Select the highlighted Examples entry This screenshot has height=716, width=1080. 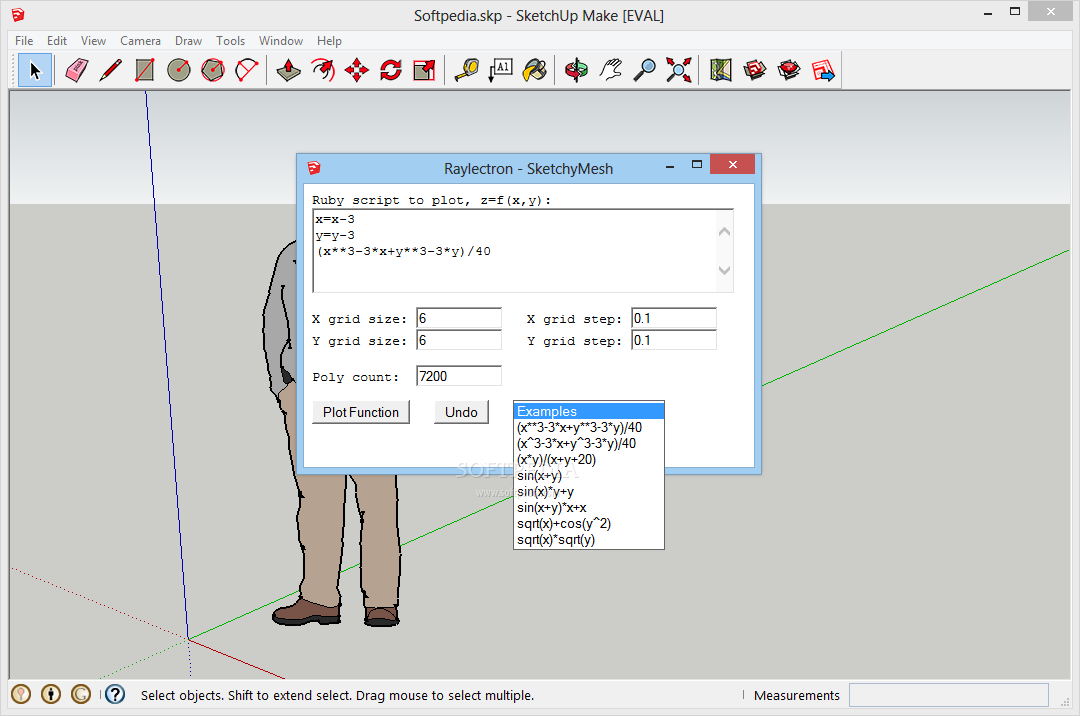coord(589,411)
